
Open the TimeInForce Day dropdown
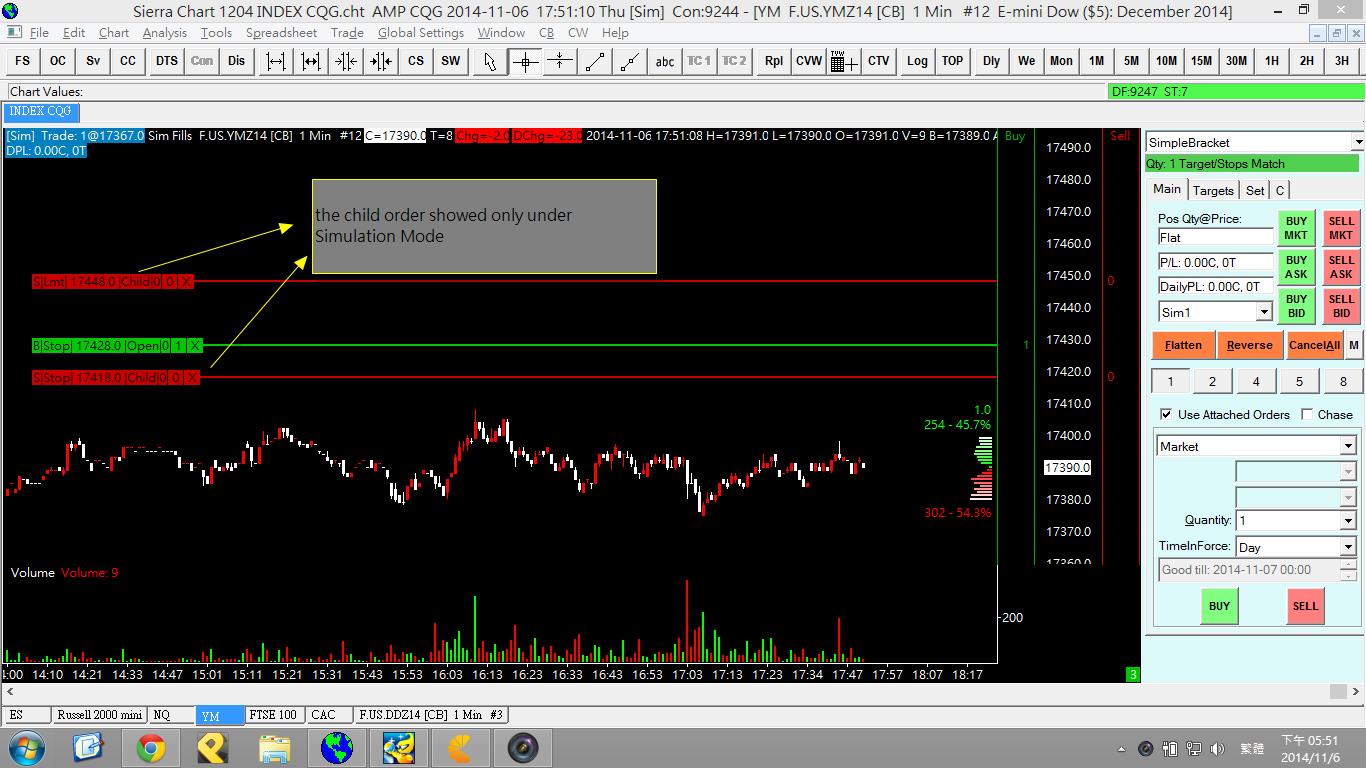(1347, 547)
